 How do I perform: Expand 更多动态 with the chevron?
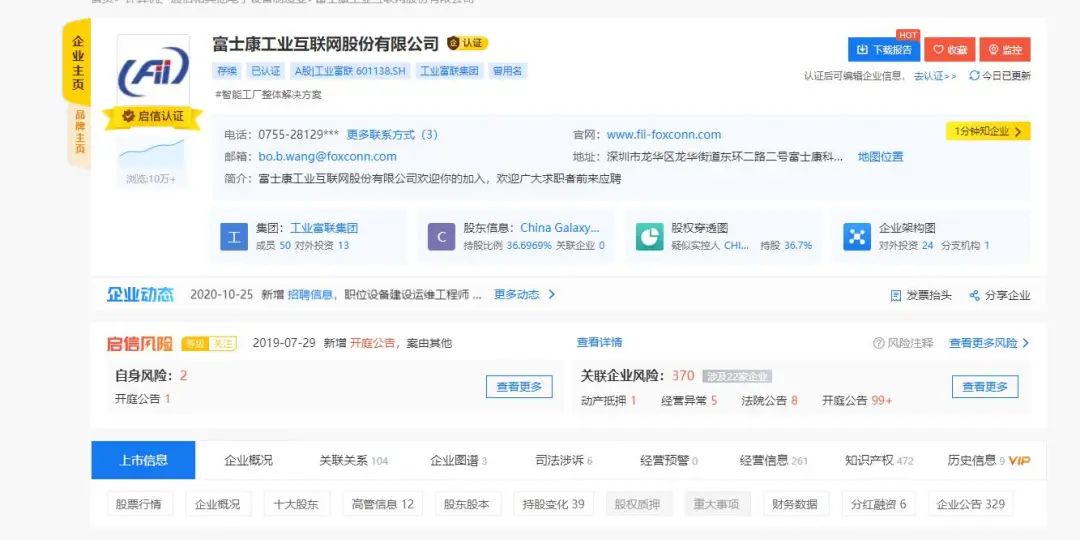point(551,295)
